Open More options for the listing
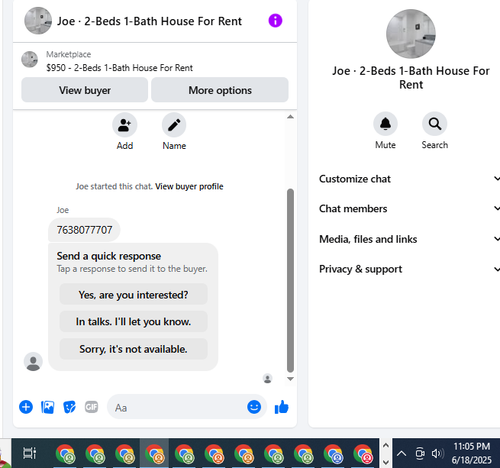Viewport: 500px width, 468px height. point(220,90)
